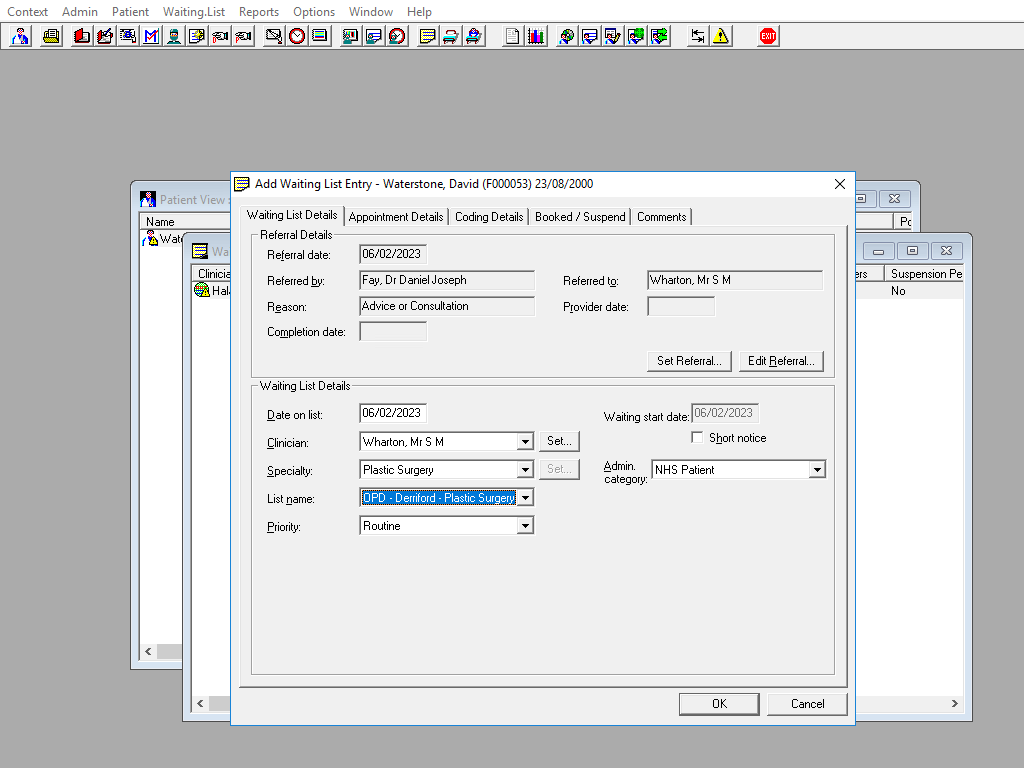Click the yellow notepad toolbar icon
Image resolution: width=1024 pixels, height=768 pixels.
(x=427, y=36)
